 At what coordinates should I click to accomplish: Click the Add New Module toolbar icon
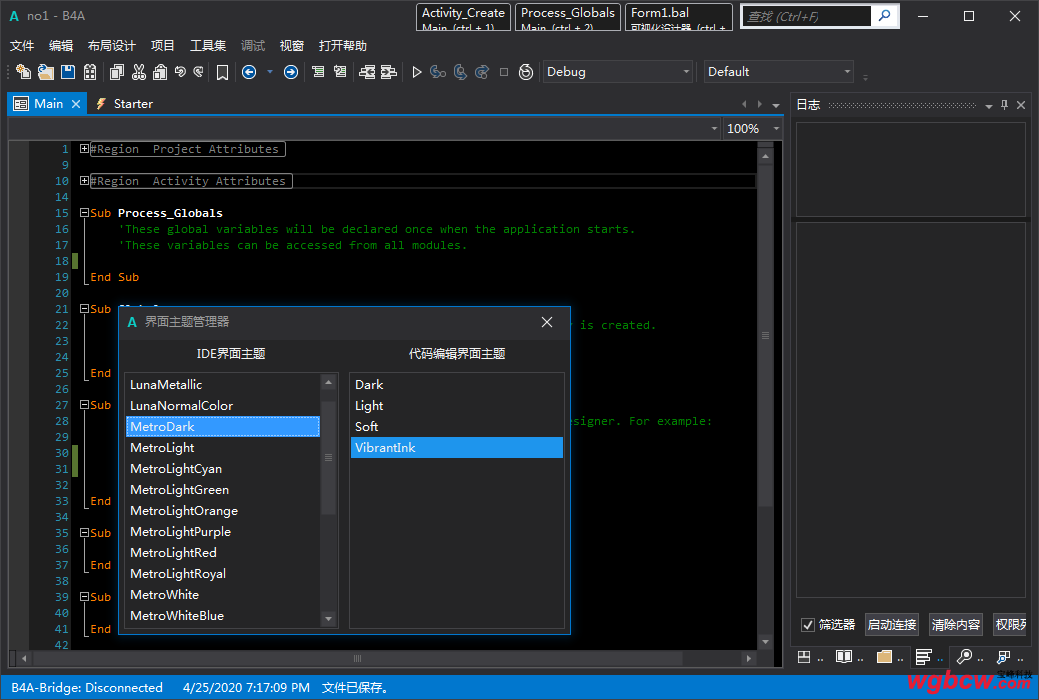(24, 72)
